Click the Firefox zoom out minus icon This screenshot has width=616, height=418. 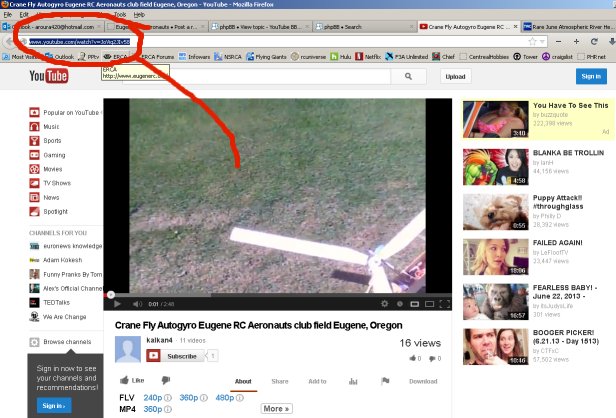pyautogui.click(x=559, y=41)
